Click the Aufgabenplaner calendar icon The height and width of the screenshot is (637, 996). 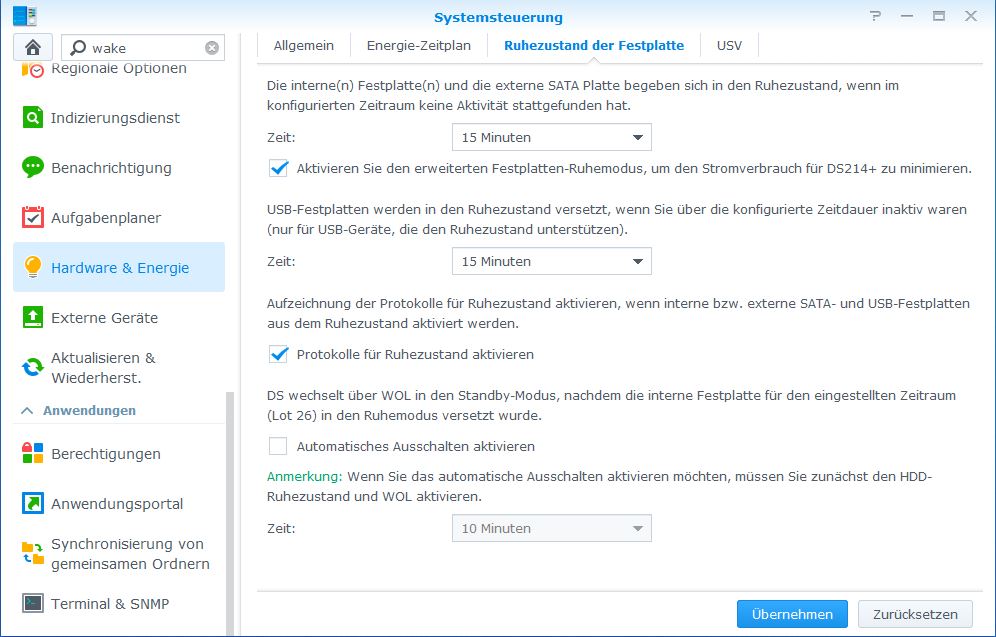pos(32,217)
